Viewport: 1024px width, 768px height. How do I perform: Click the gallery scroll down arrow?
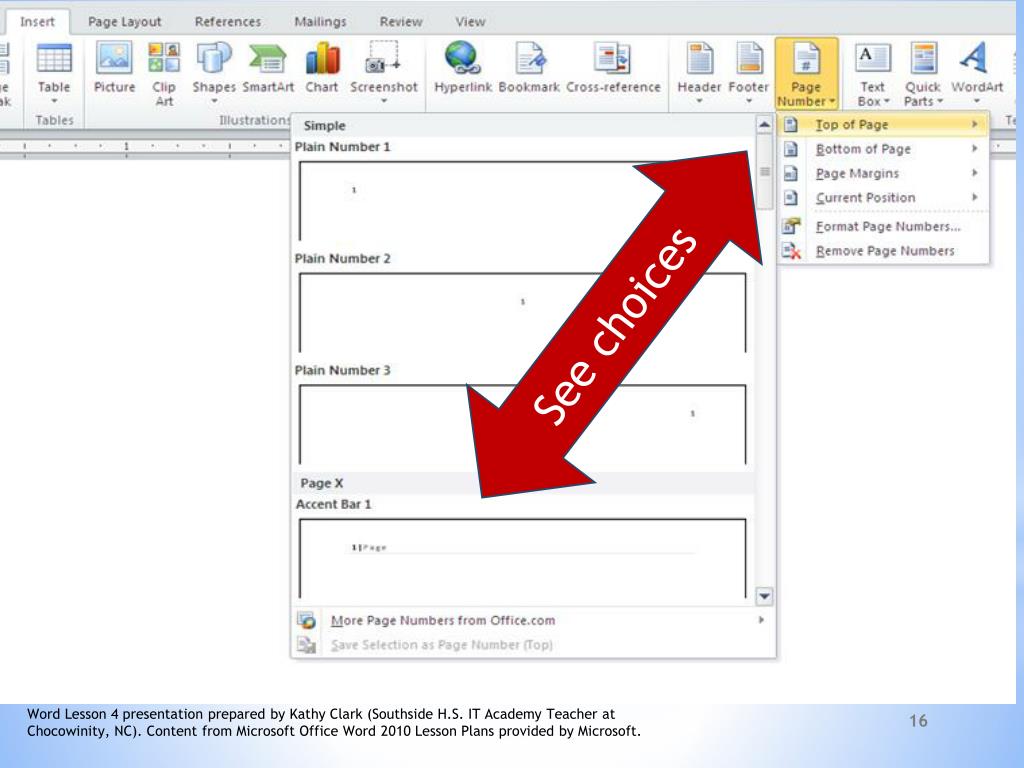764,596
